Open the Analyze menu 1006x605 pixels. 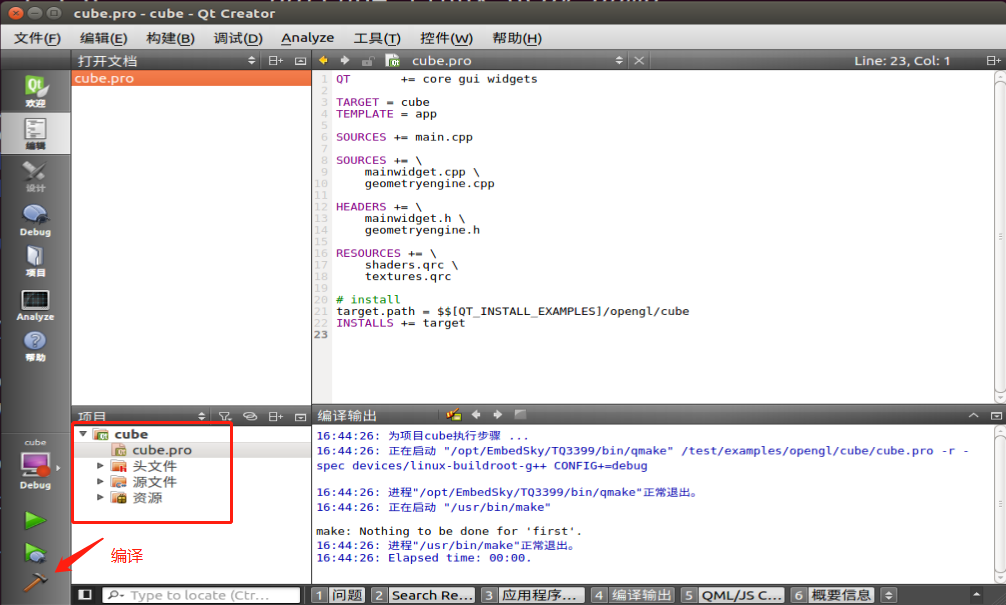click(x=307, y=38)
